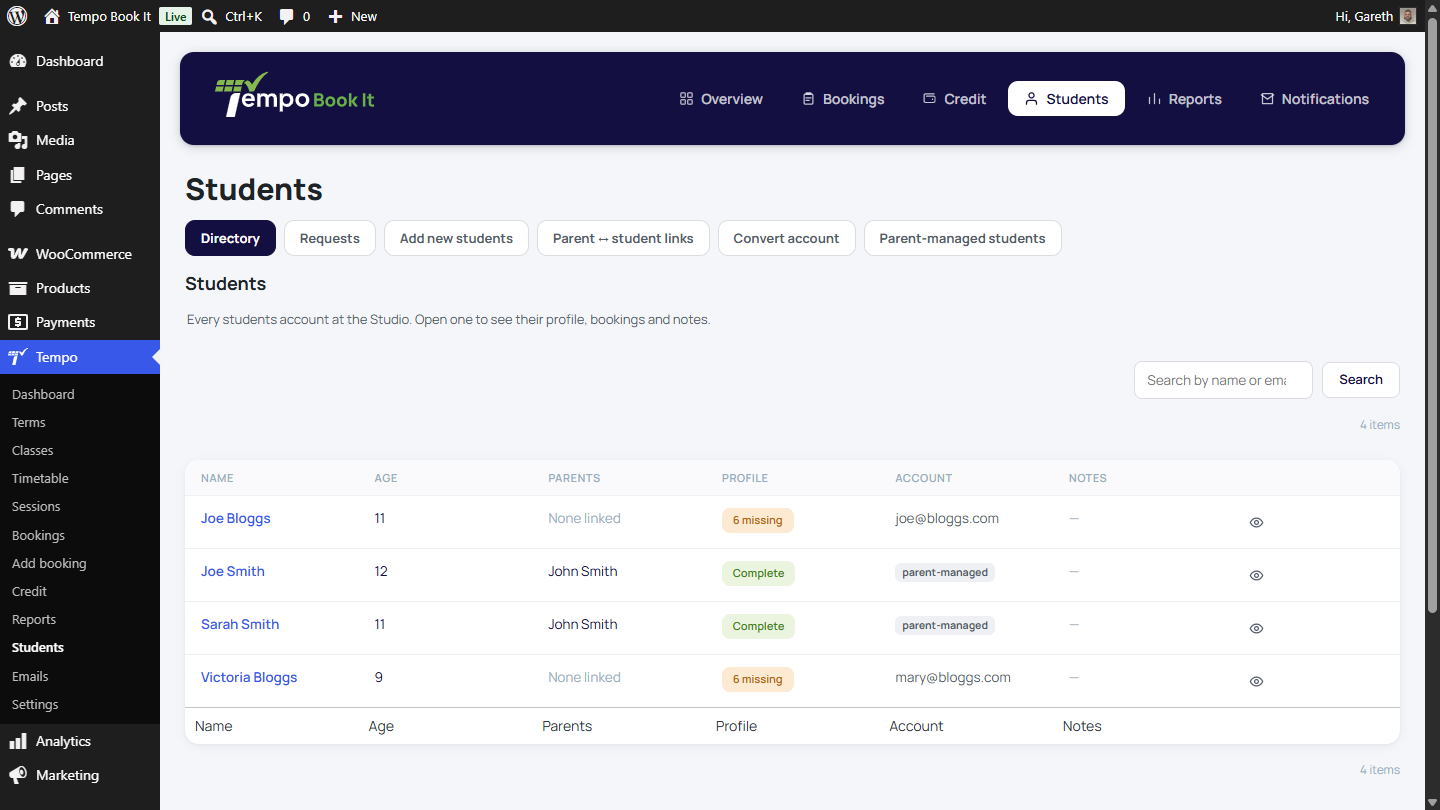The image size is (1440, 810).
Task: Click the Comments icon in sidebar
Action: point(18,209)
